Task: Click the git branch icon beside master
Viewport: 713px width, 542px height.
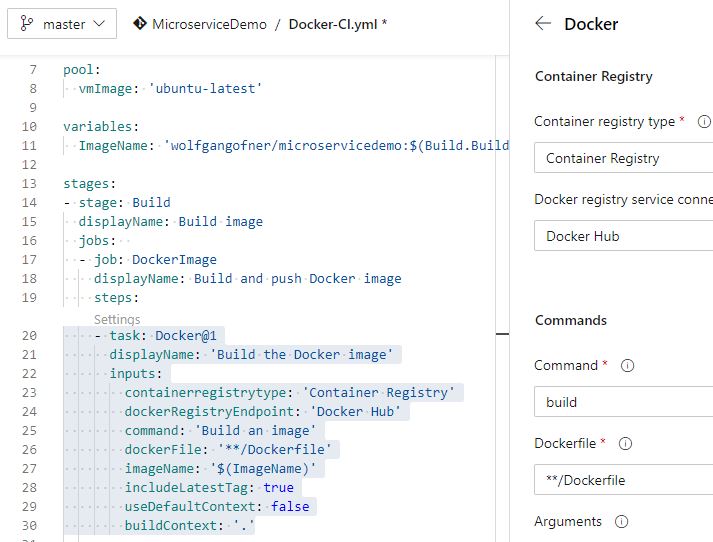Action: point(26,24)
